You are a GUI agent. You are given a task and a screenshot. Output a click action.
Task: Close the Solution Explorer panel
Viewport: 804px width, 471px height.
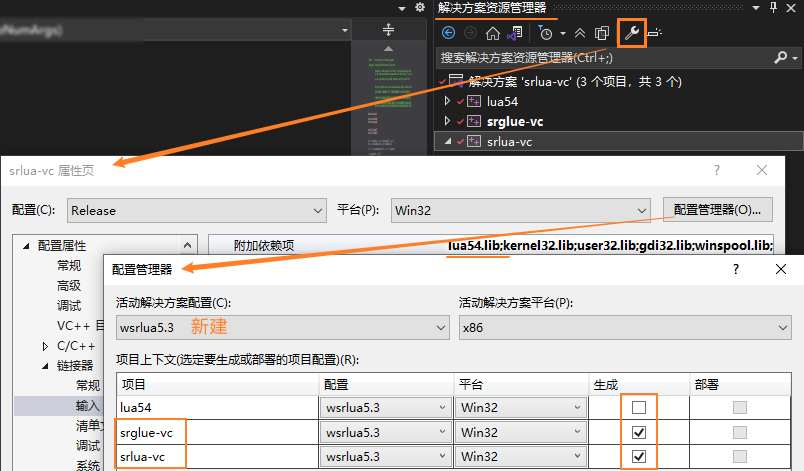tap(791, 8)
